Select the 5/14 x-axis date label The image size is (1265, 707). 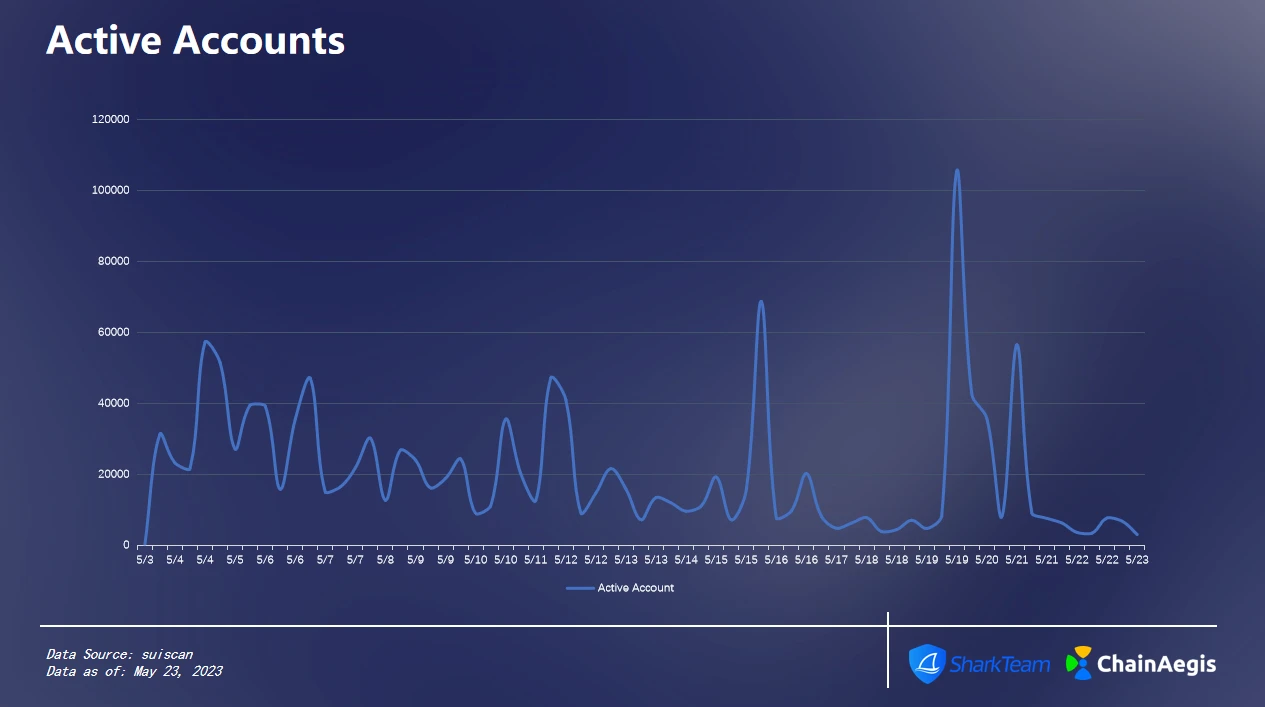click(685, 560)
